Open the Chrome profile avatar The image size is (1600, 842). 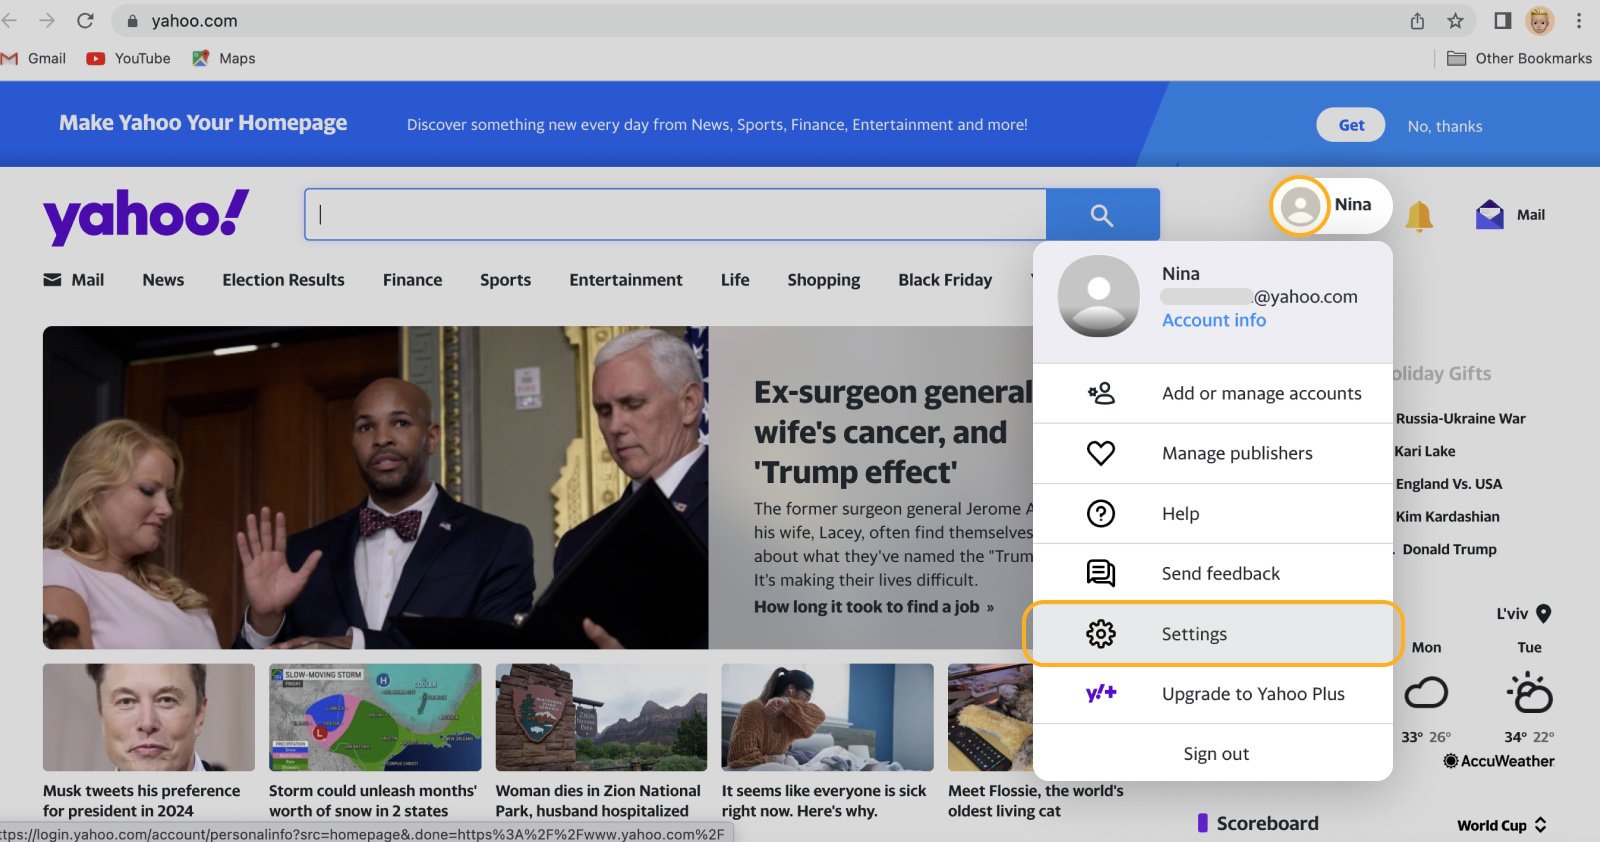click(1540, 20)
